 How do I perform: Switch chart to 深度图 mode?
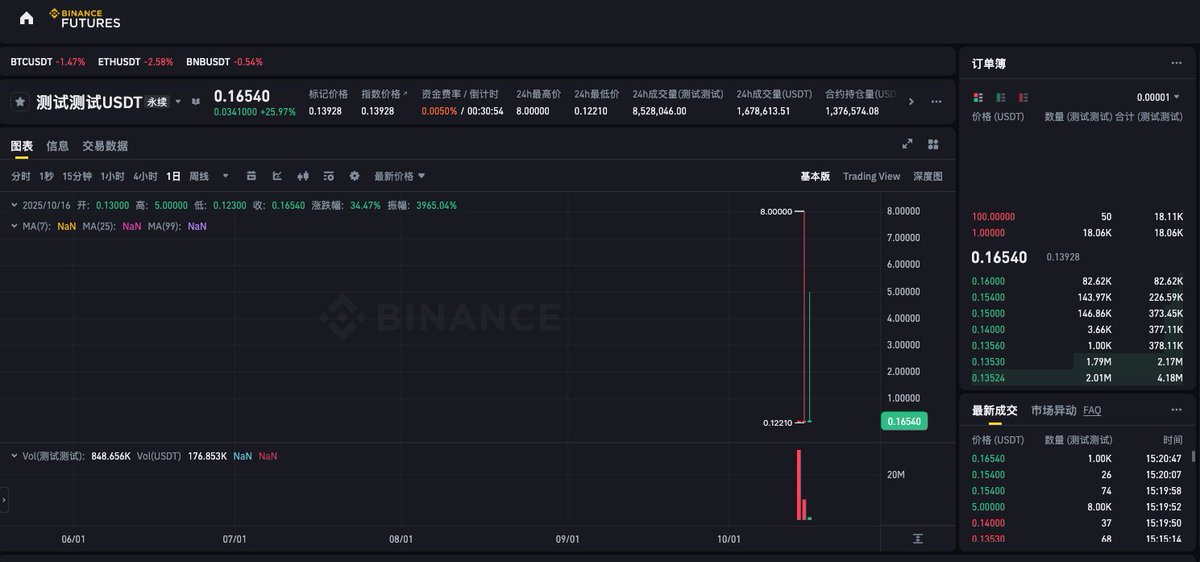pyautogui.click(x=928, y=176)
